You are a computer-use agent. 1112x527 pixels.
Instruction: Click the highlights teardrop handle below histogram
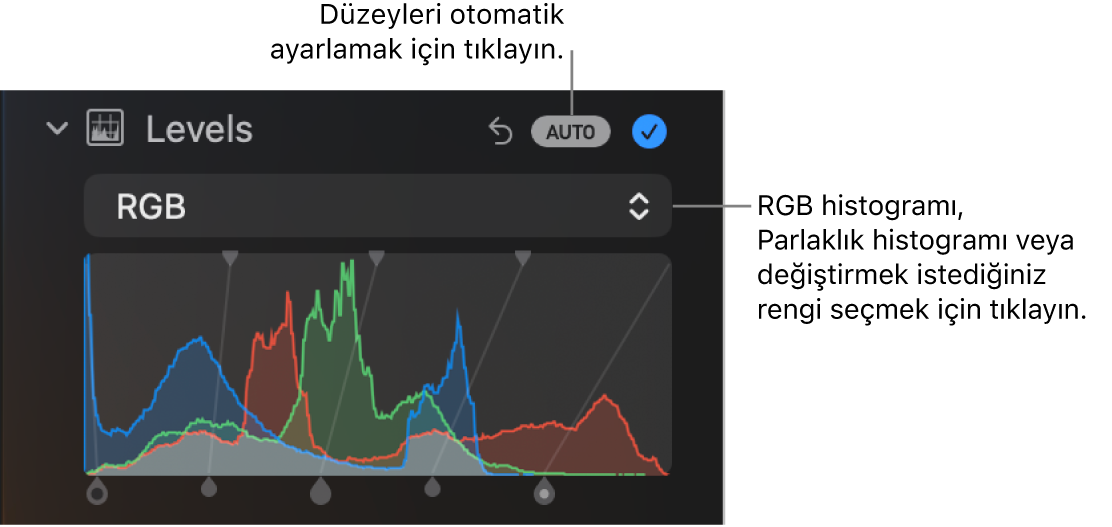(x=433, y=487)
